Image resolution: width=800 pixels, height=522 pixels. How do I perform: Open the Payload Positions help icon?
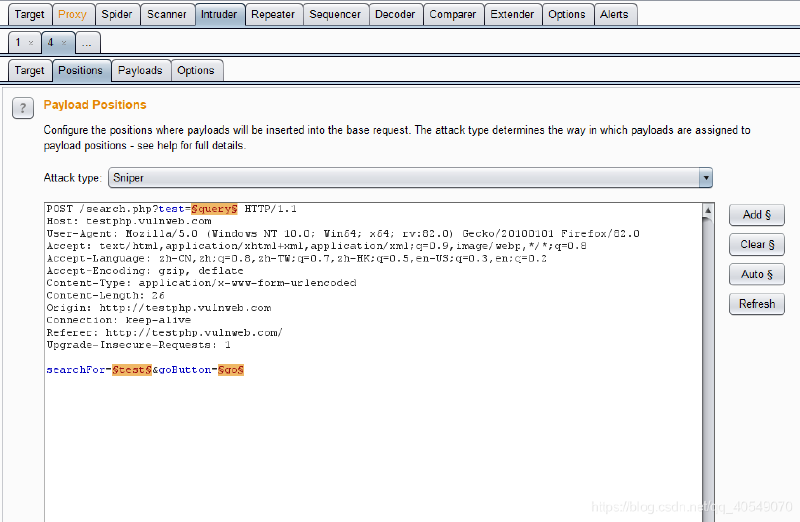click(x=23, y=108)
